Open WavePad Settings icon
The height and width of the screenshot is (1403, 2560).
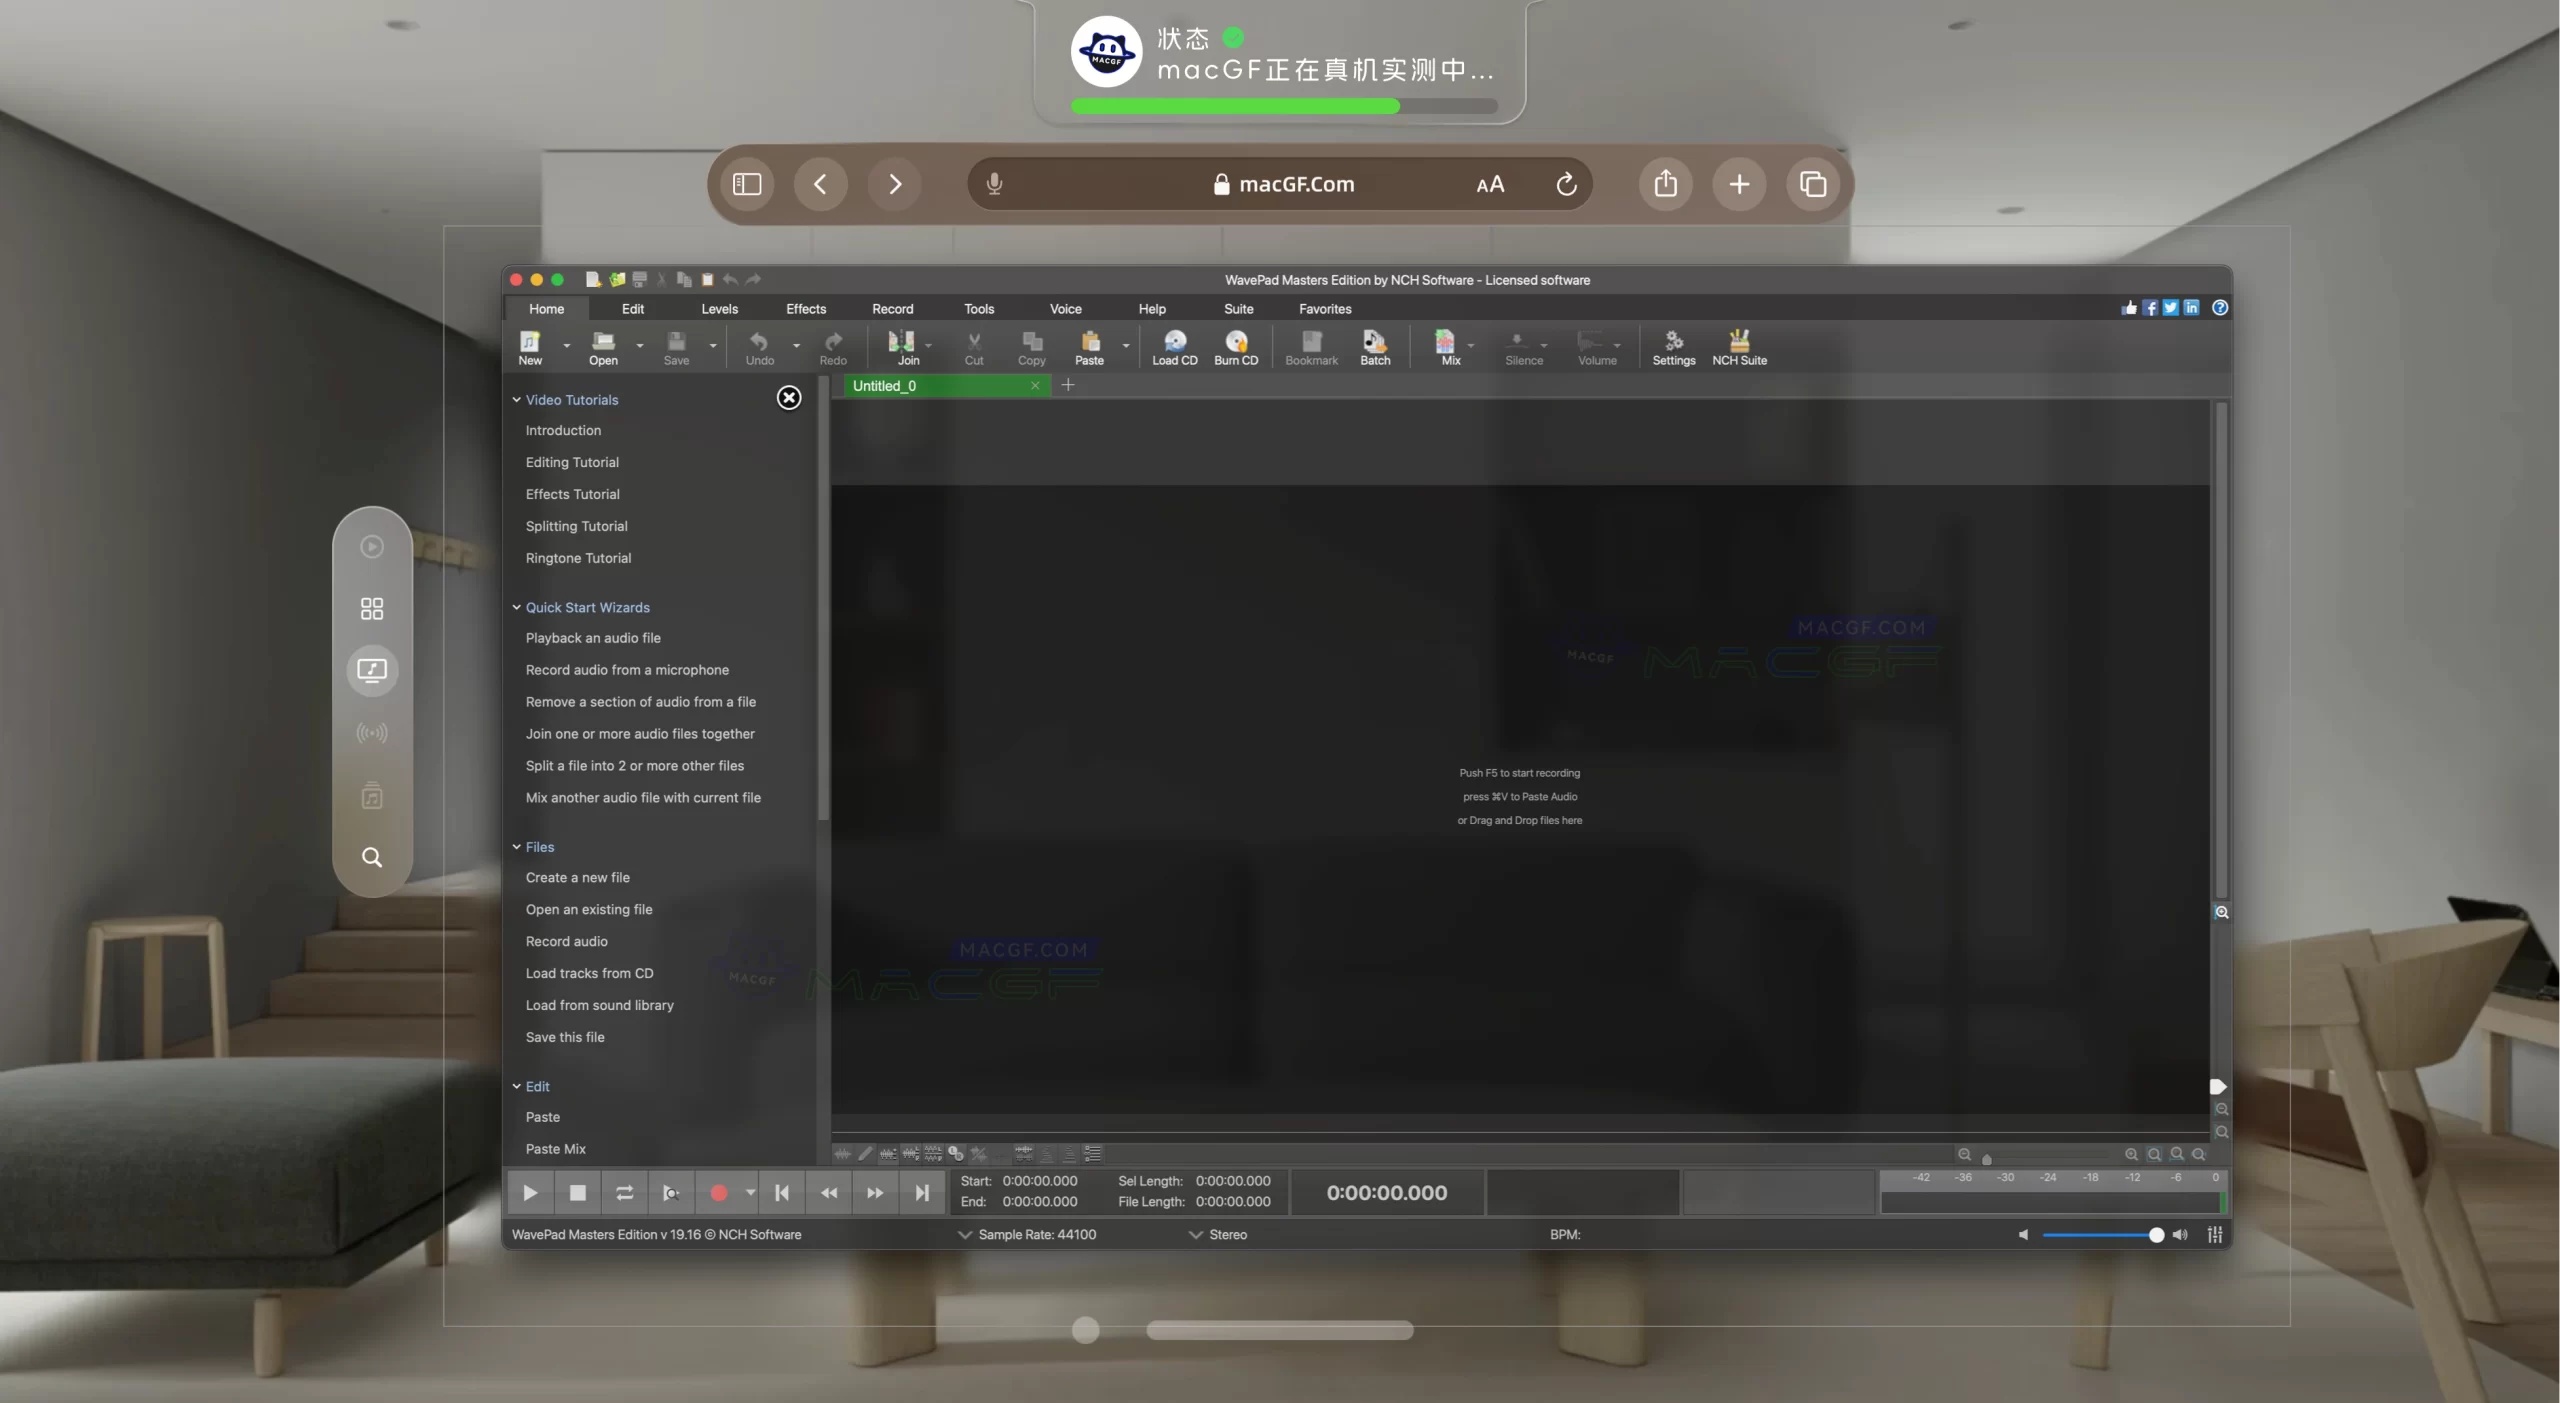tap(1673, 347)
